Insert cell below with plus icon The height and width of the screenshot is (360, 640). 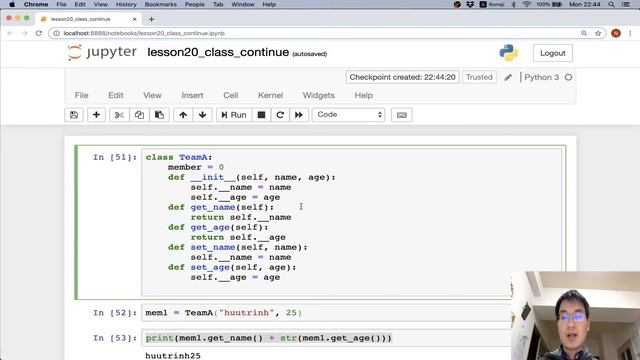(x=96, y=115)
